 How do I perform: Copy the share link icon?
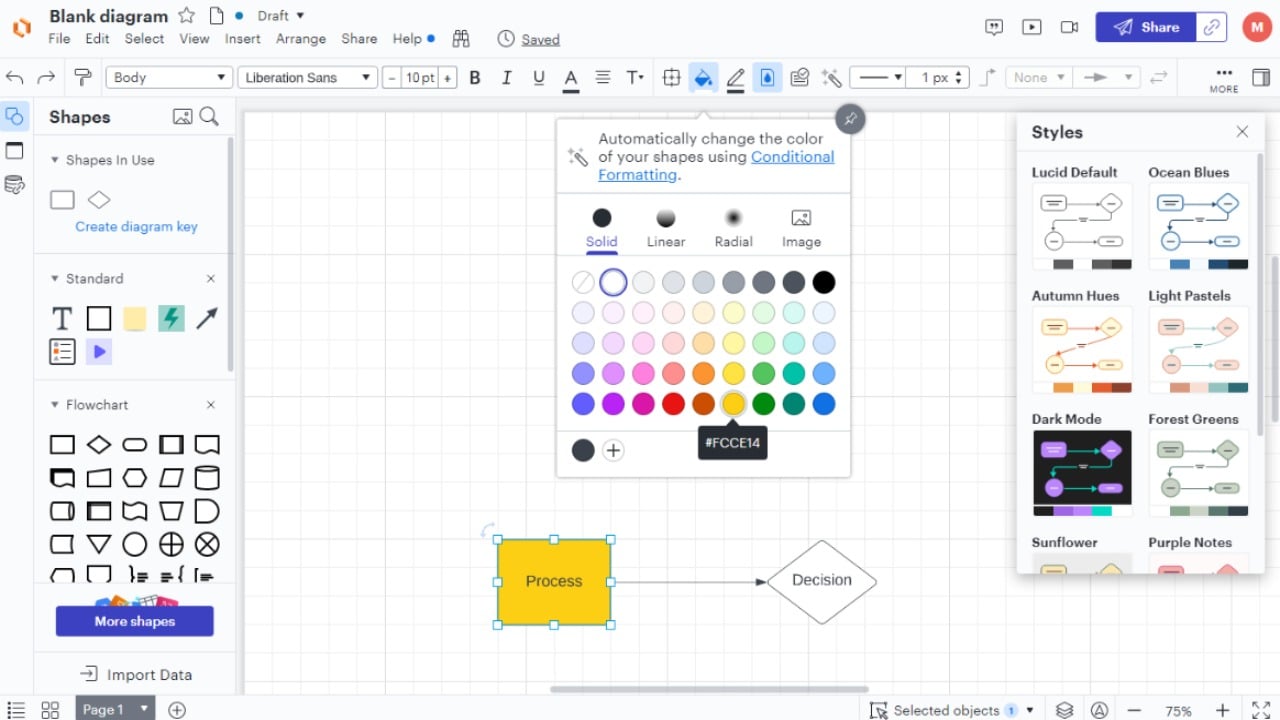click(x=1212, y=27)
